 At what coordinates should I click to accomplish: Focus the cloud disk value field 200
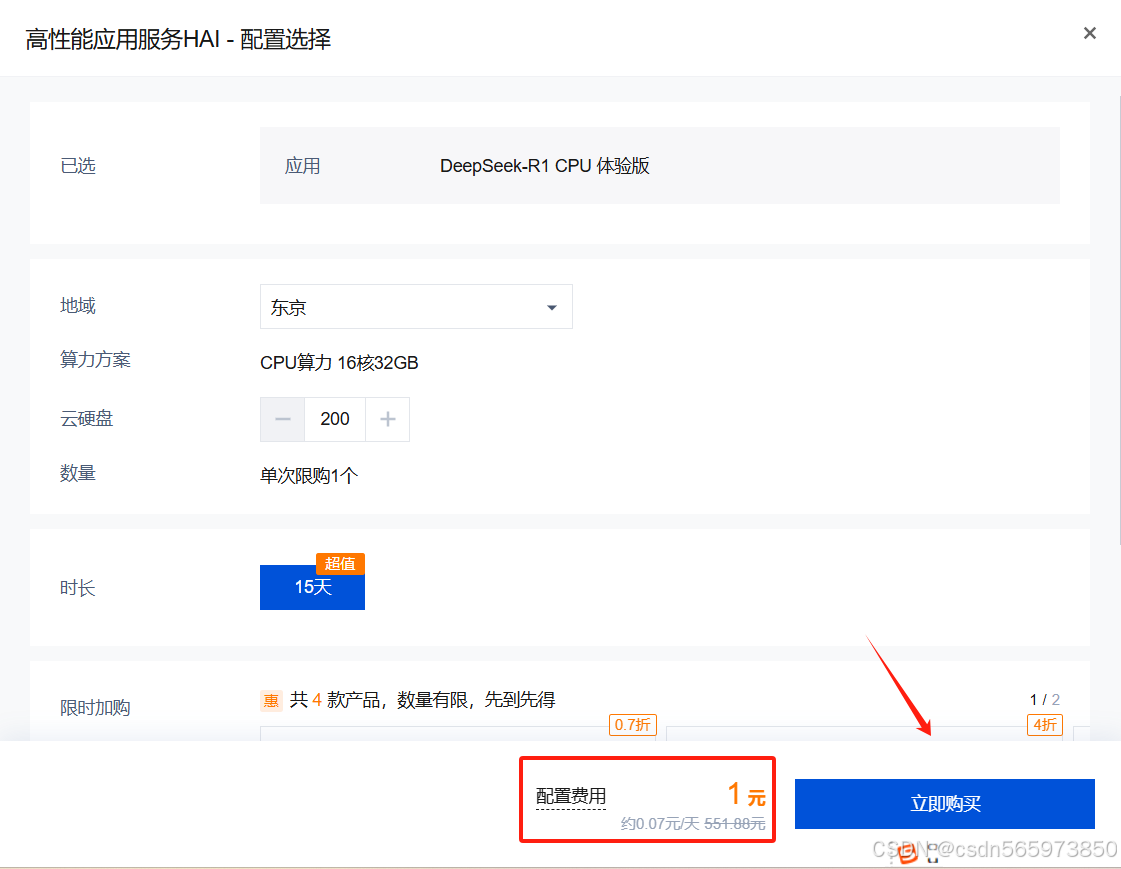click(335, 419)
